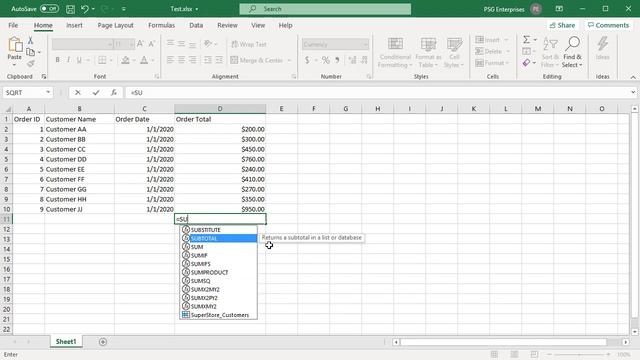This screenshot has height=360, width=640.
Task: Toggle Italic formatting
Action: coord(68,60)
